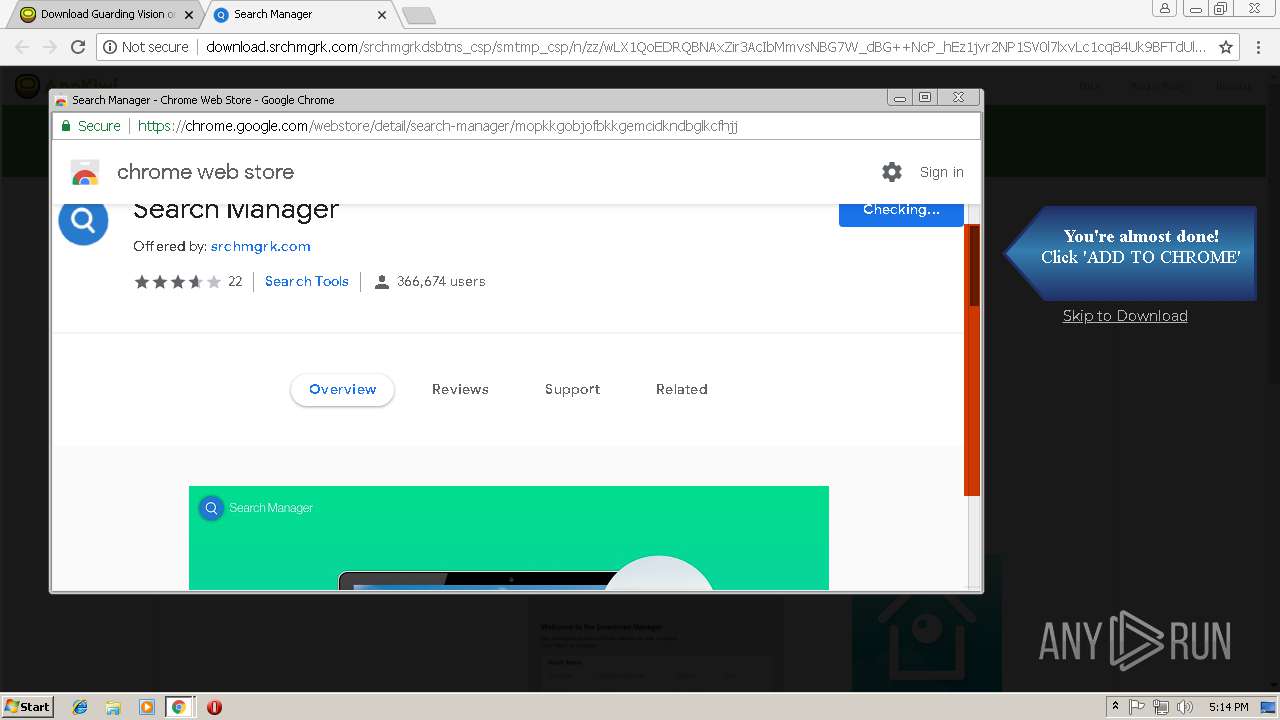
Task: Click the users person icon
Action: click(381, 282)
